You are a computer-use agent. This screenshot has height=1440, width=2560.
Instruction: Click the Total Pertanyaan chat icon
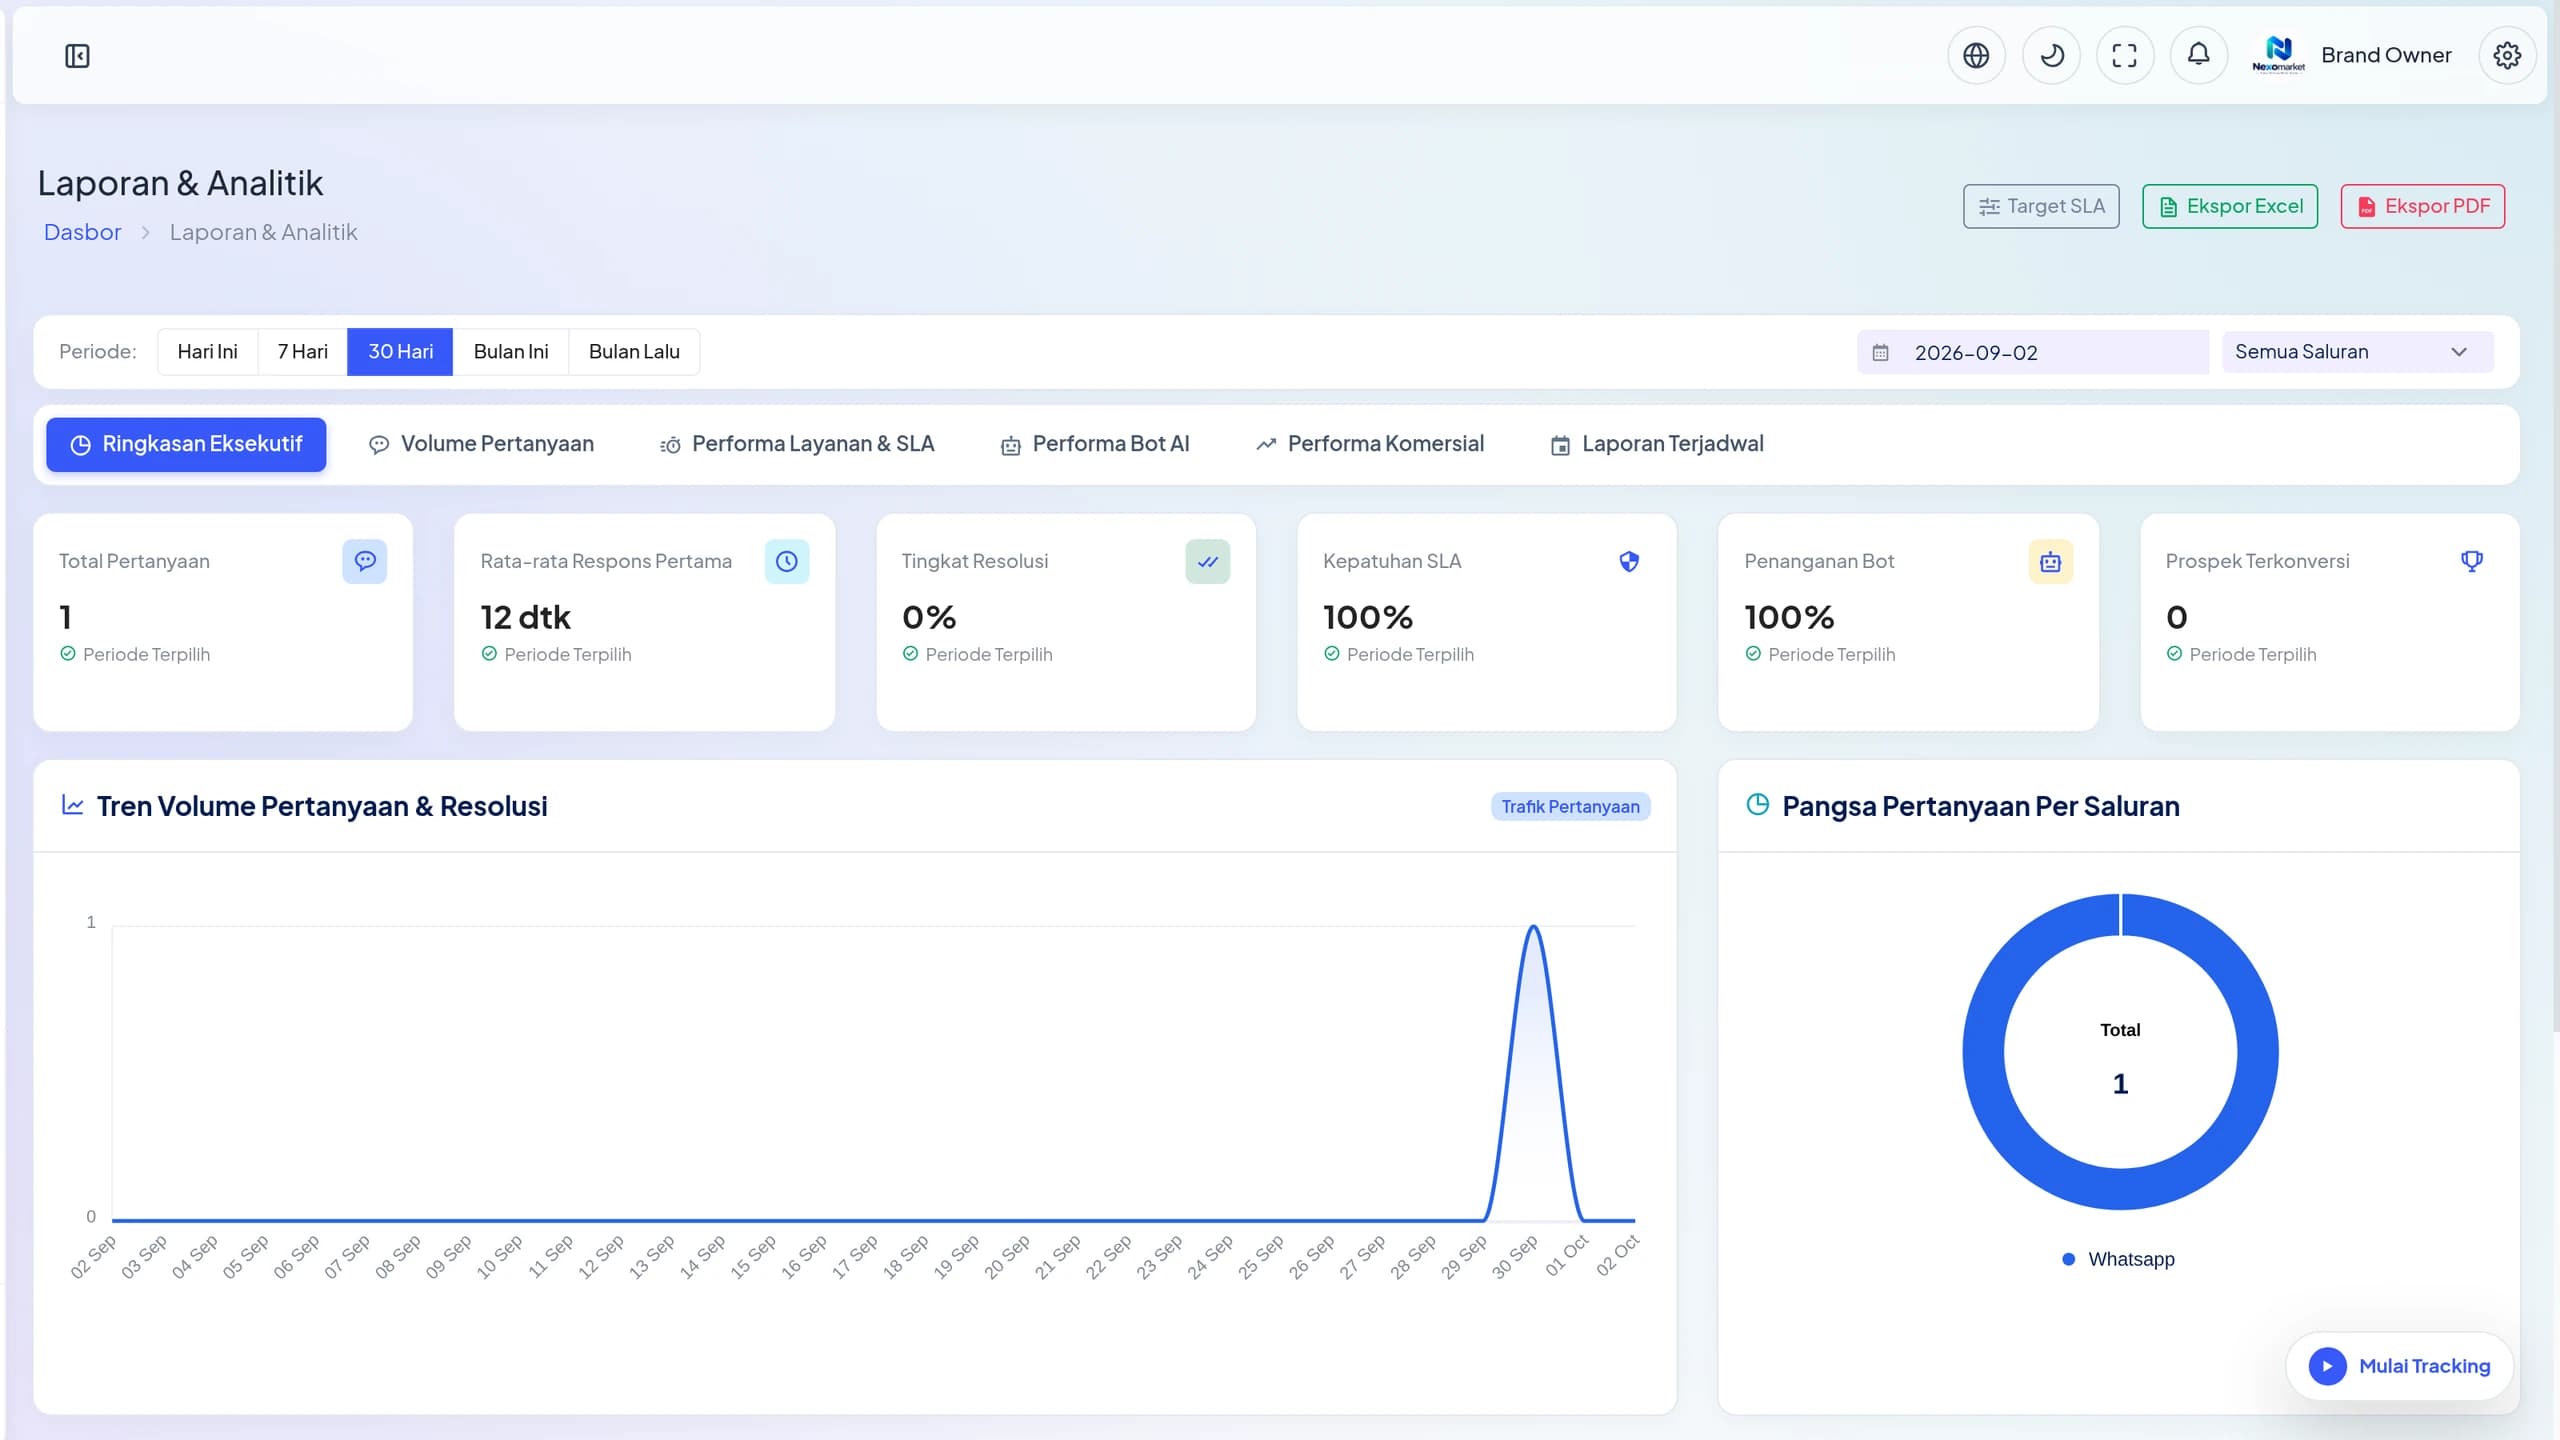[x=365, y=561]
